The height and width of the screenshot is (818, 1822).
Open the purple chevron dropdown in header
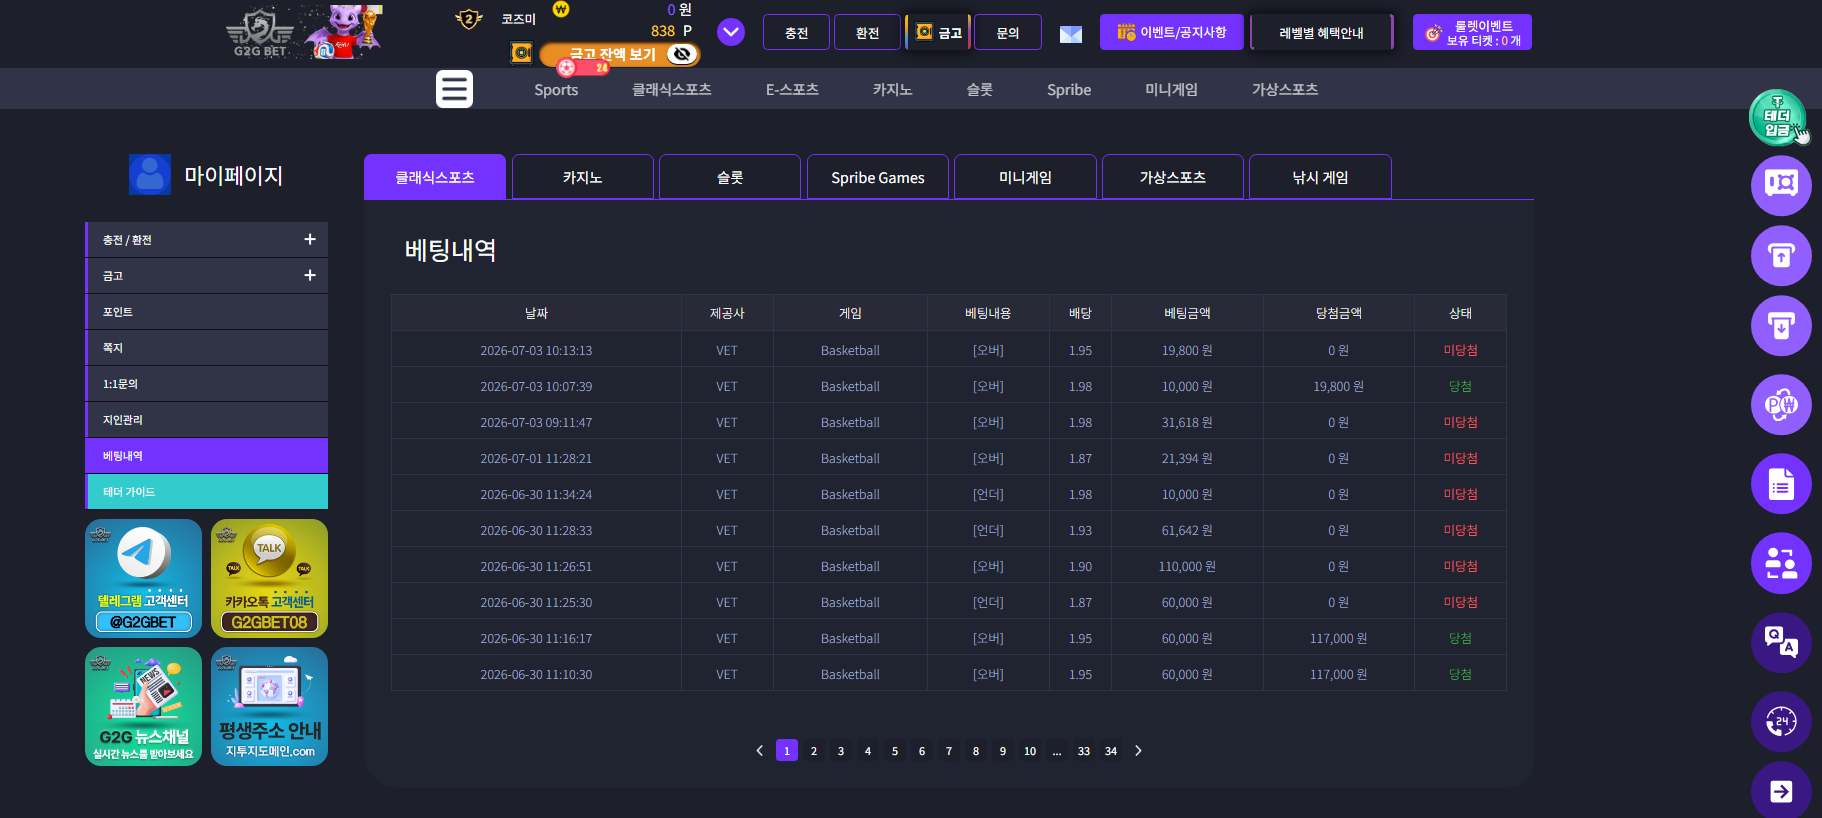(x=731, y=32)
